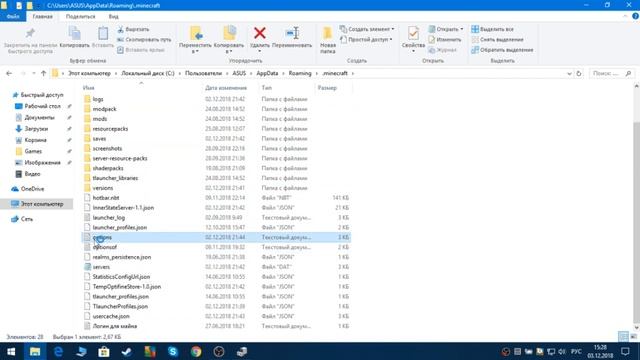Click AppData in the address breadcrumb
Screen dimensions: 640x360
[x=267, y=73]
